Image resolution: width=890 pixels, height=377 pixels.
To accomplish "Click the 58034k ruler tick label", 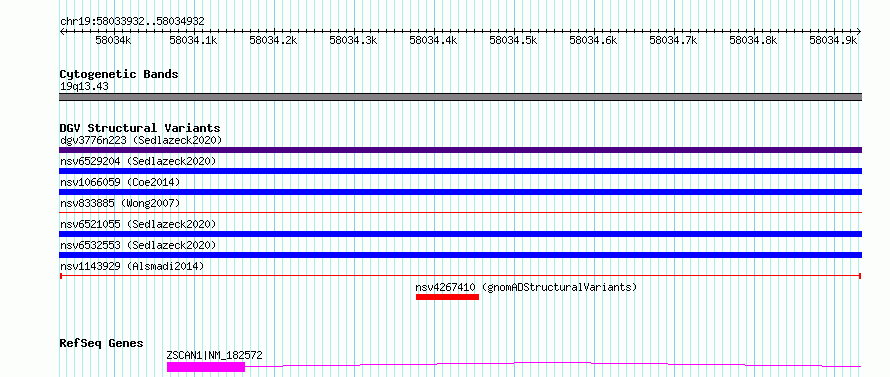I will (114, 40).
